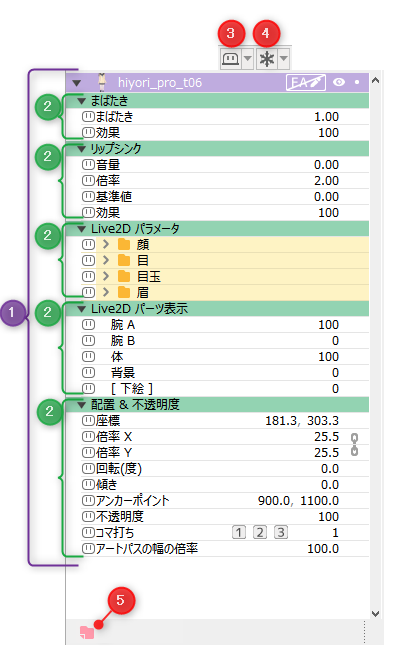
Task: Click the pink folder icon at bottom
Action: point(87,632)
